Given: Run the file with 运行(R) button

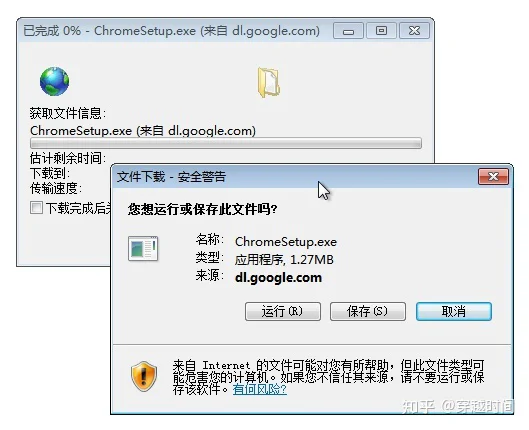Looking at the screenshot, I should (283, 311).
